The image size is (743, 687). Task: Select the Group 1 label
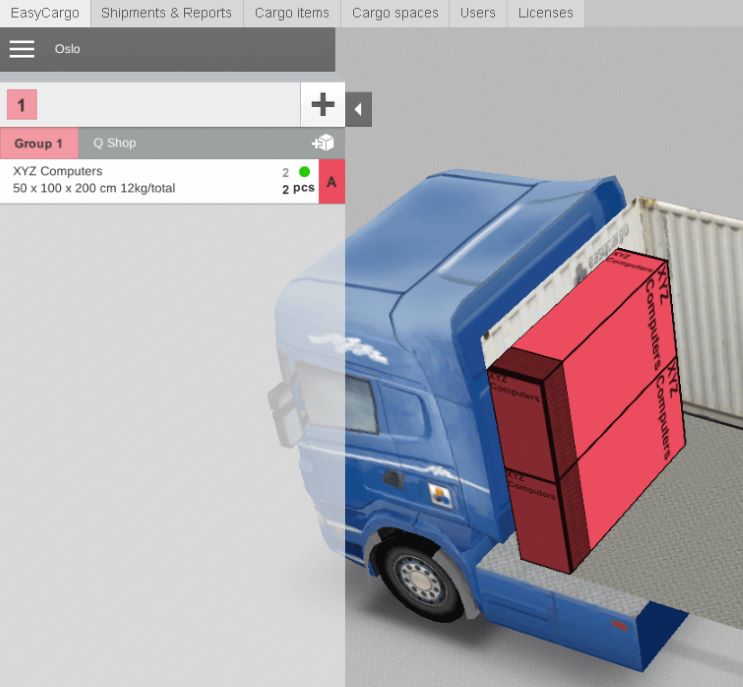38,143
